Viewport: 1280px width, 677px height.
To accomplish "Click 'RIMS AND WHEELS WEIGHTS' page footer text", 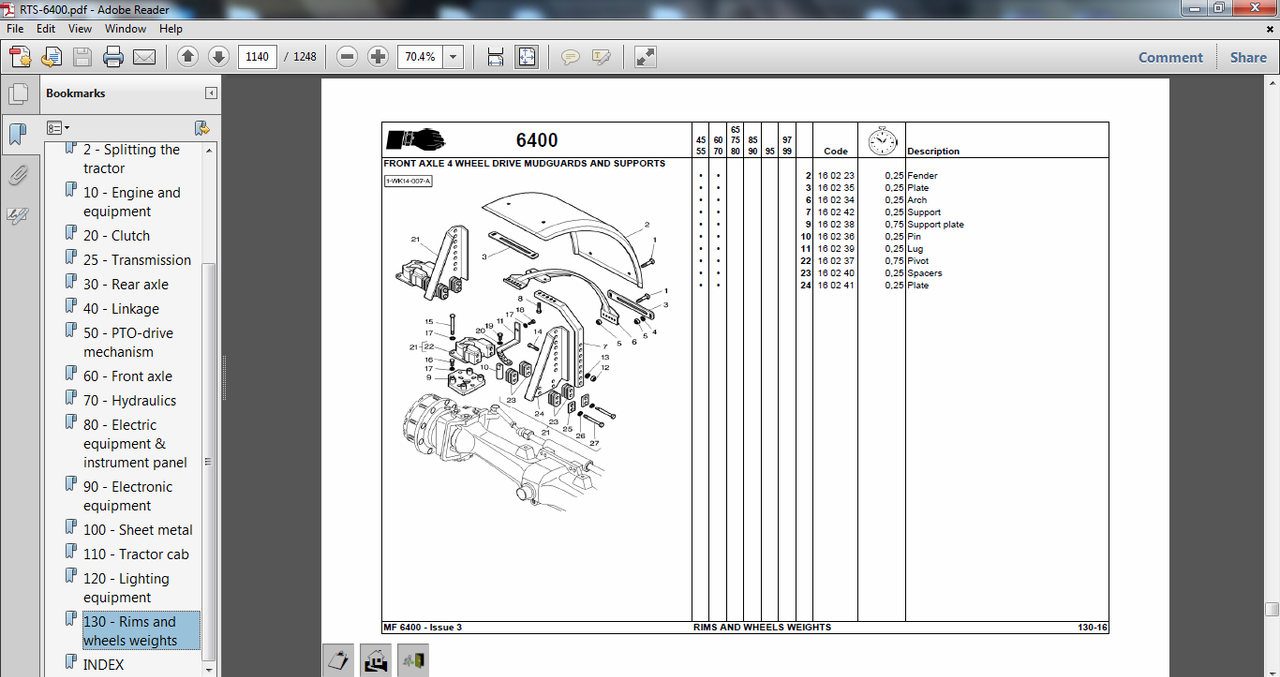I will pos(762,627).
